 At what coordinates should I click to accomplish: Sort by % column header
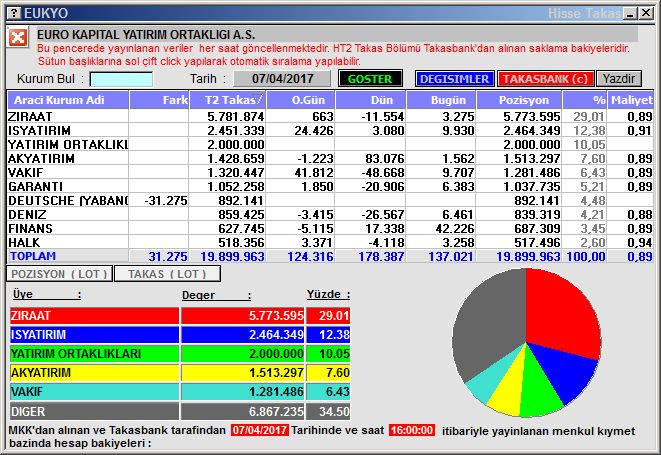coord(585,100)
